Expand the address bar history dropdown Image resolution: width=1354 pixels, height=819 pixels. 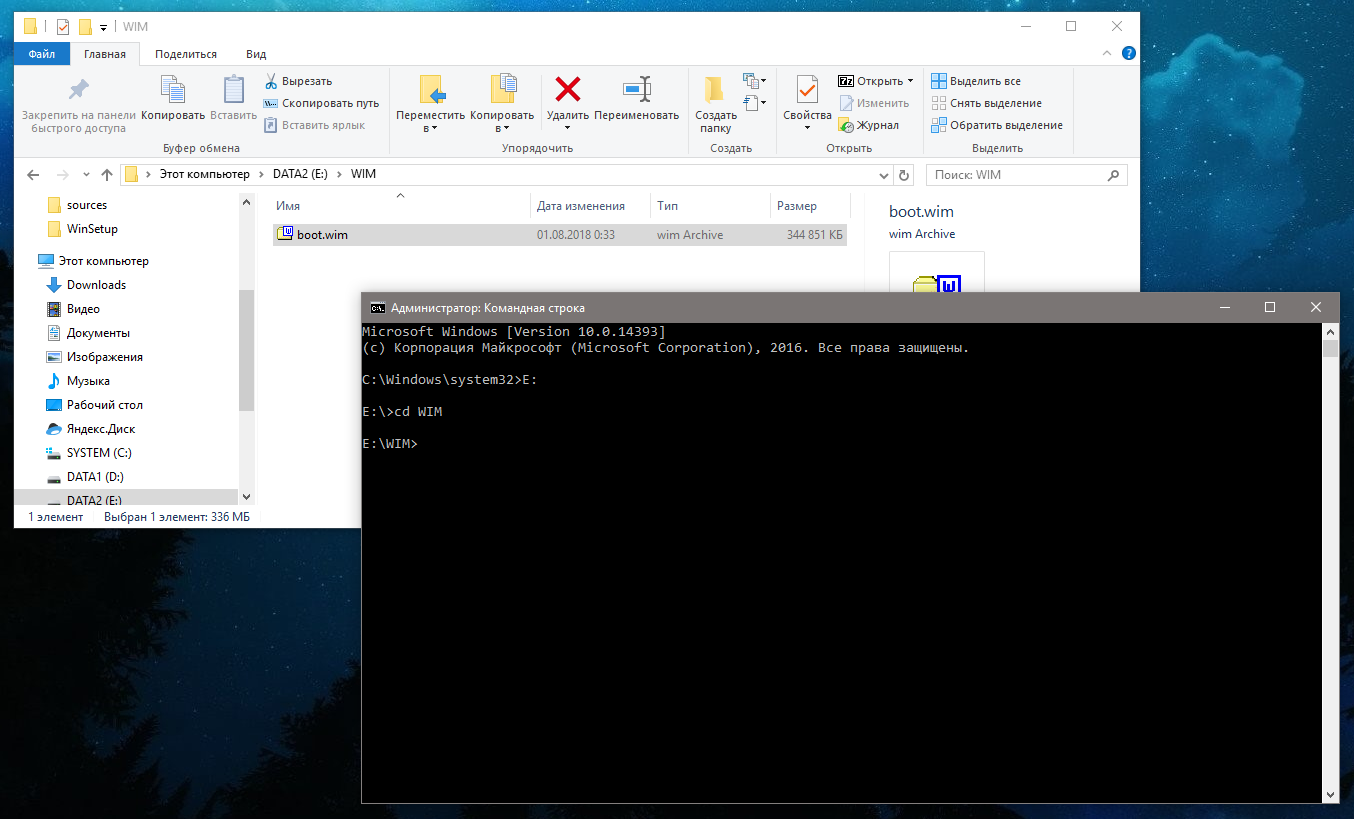(x=883, y=175)
